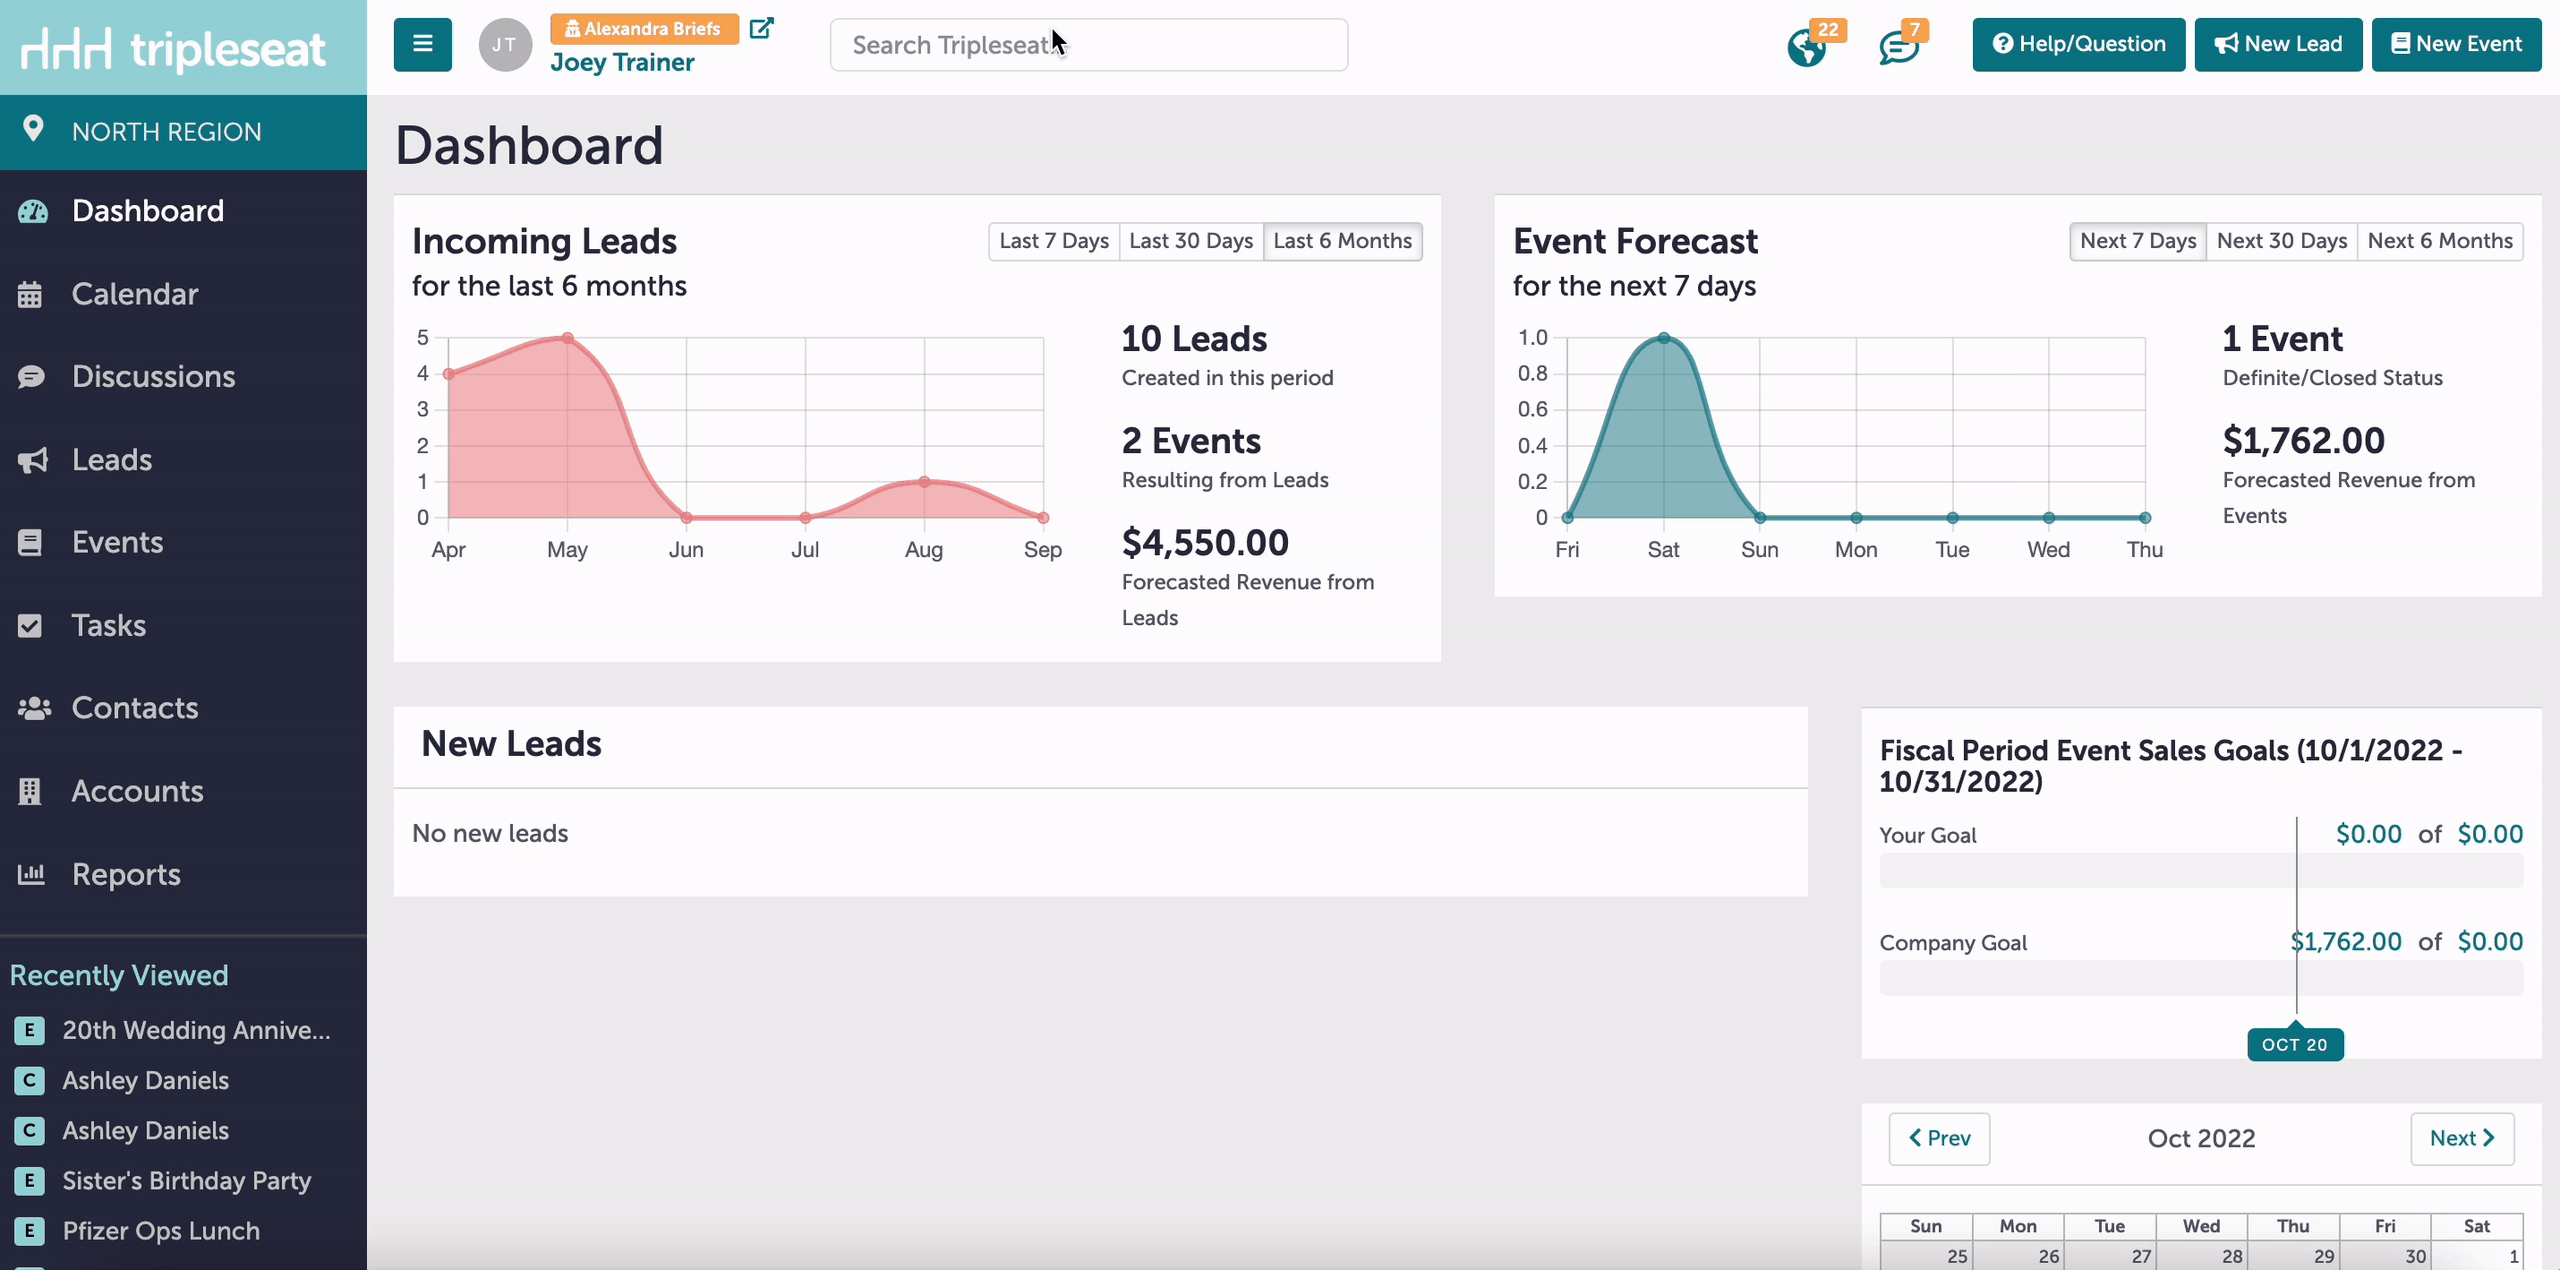This screenshot has height=1270, width=2560.
Task: Open Calendar from the sidebar
Action: click(136, 293)
